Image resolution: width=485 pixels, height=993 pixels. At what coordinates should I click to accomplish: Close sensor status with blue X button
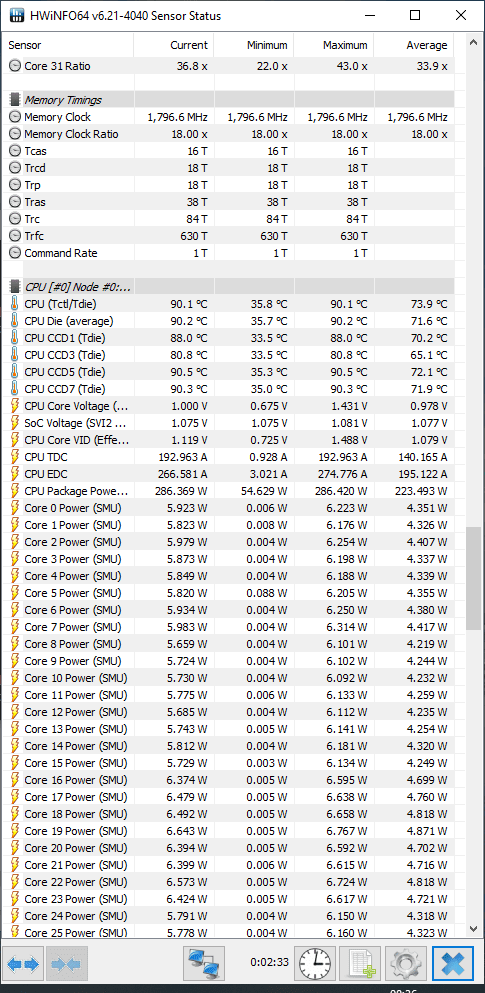(453, 964)
